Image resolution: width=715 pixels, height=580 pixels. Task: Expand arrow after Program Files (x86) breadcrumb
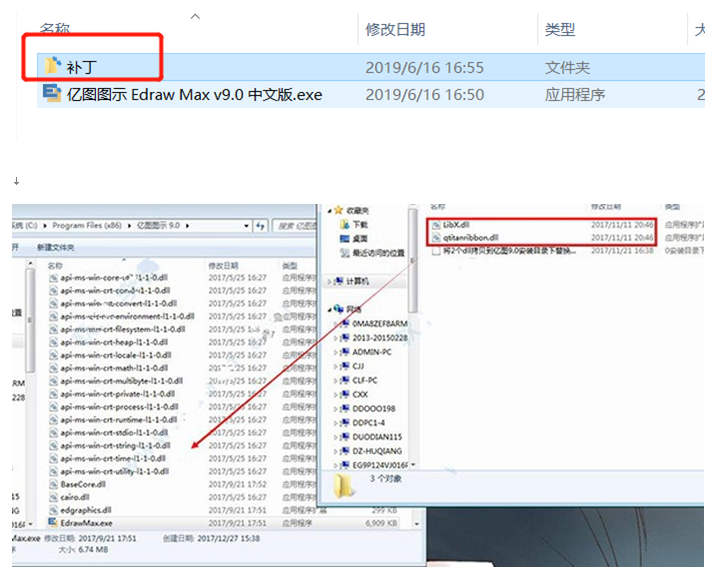pos(129,226)
